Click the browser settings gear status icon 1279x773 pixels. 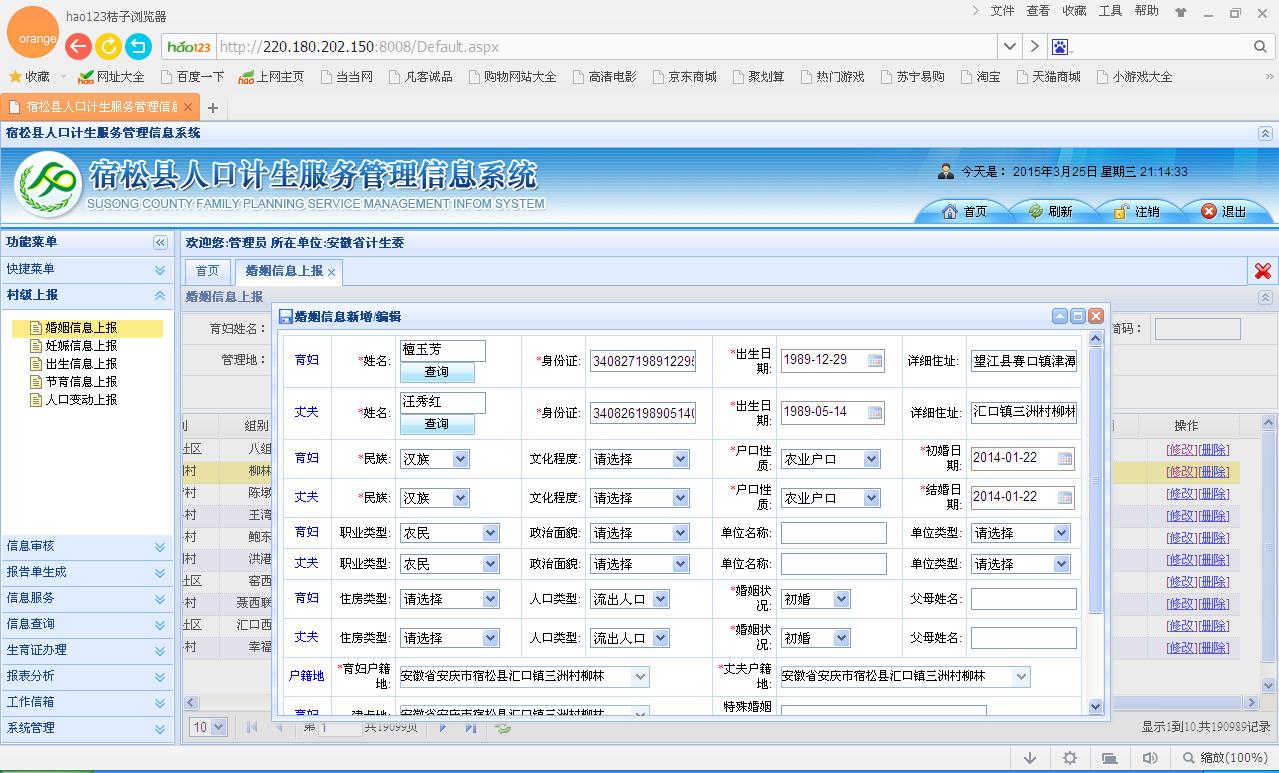pos(1070,758)
